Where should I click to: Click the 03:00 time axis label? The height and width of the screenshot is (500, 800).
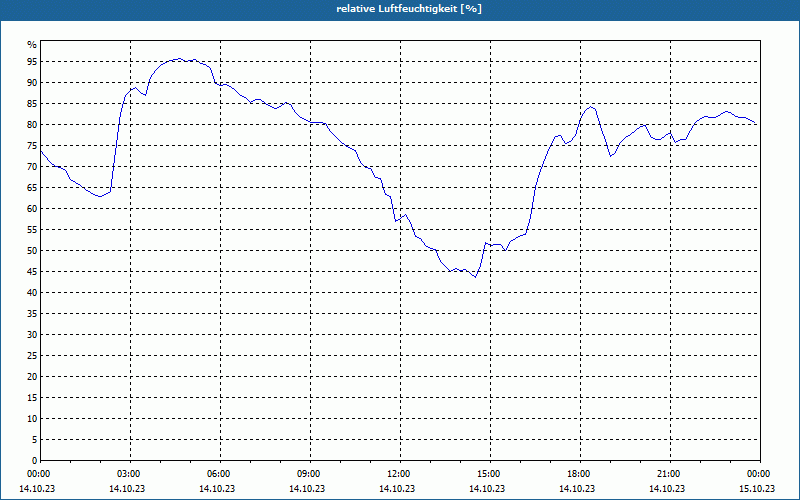[128, 474]
